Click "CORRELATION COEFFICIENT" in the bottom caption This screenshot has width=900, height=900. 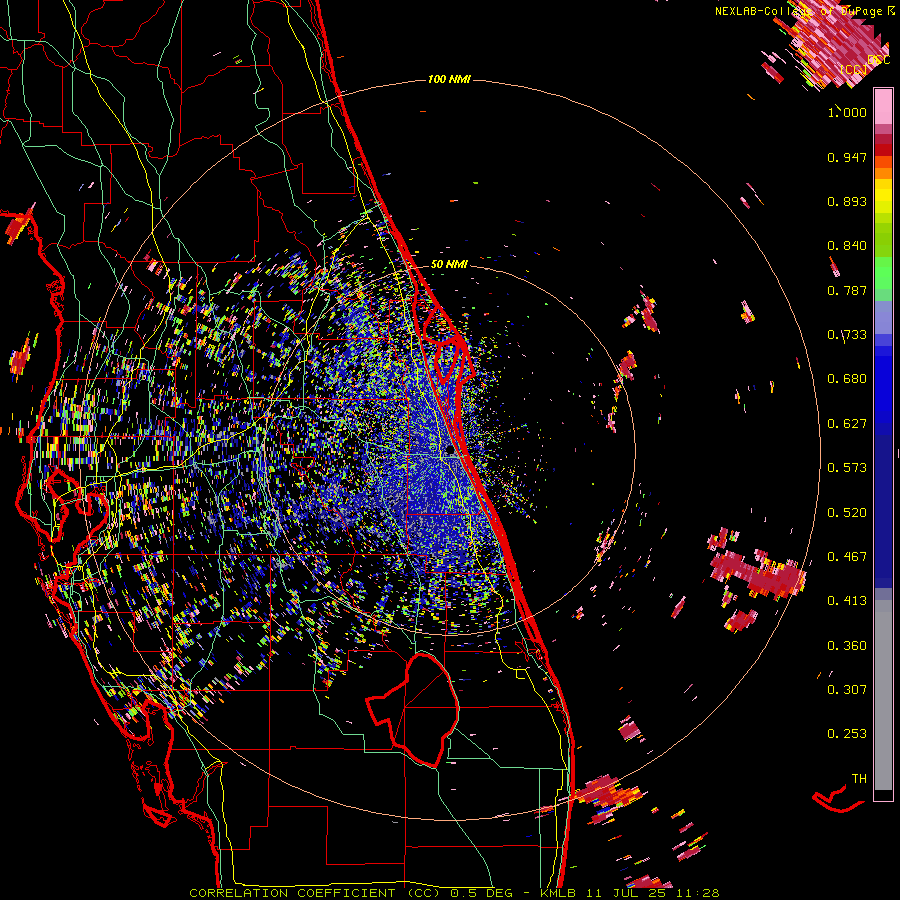click(292, 893)
